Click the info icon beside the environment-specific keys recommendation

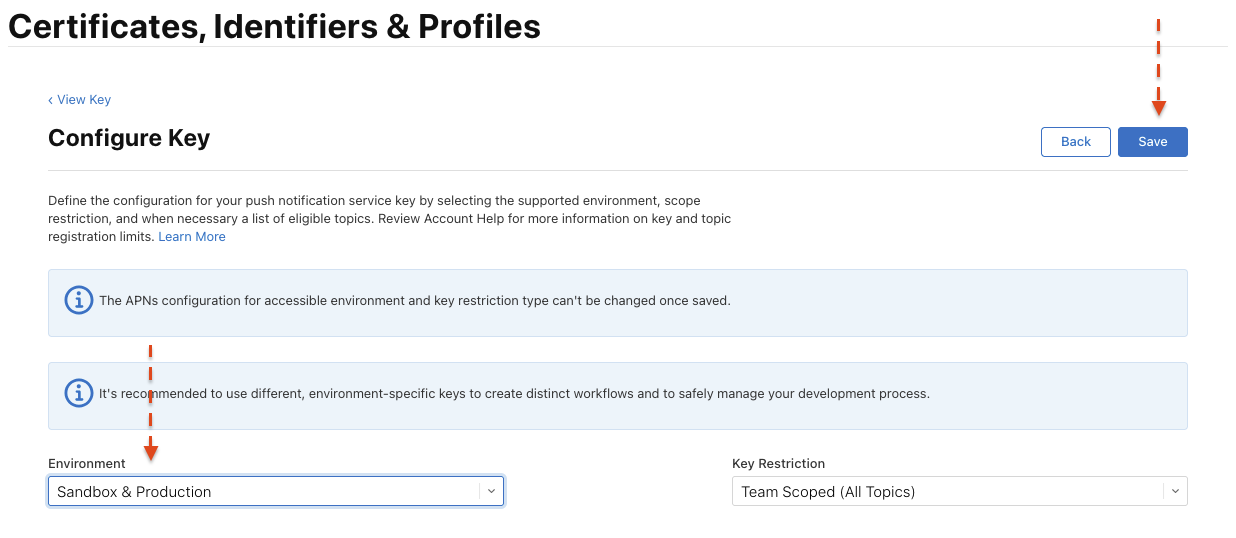79,393
